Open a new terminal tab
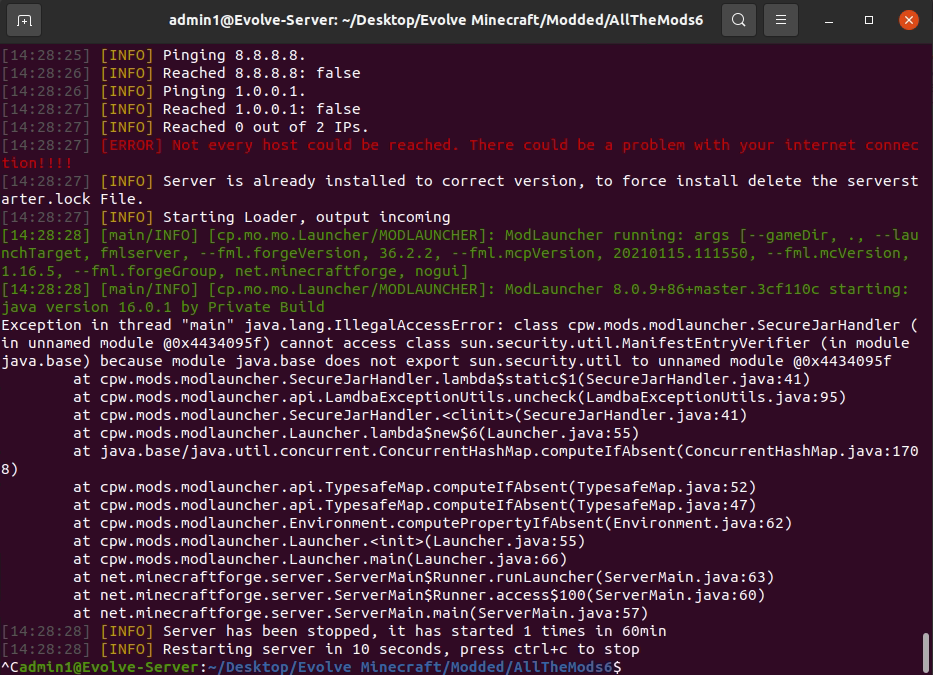Screen dimensions: 933x675 point(25,19)
